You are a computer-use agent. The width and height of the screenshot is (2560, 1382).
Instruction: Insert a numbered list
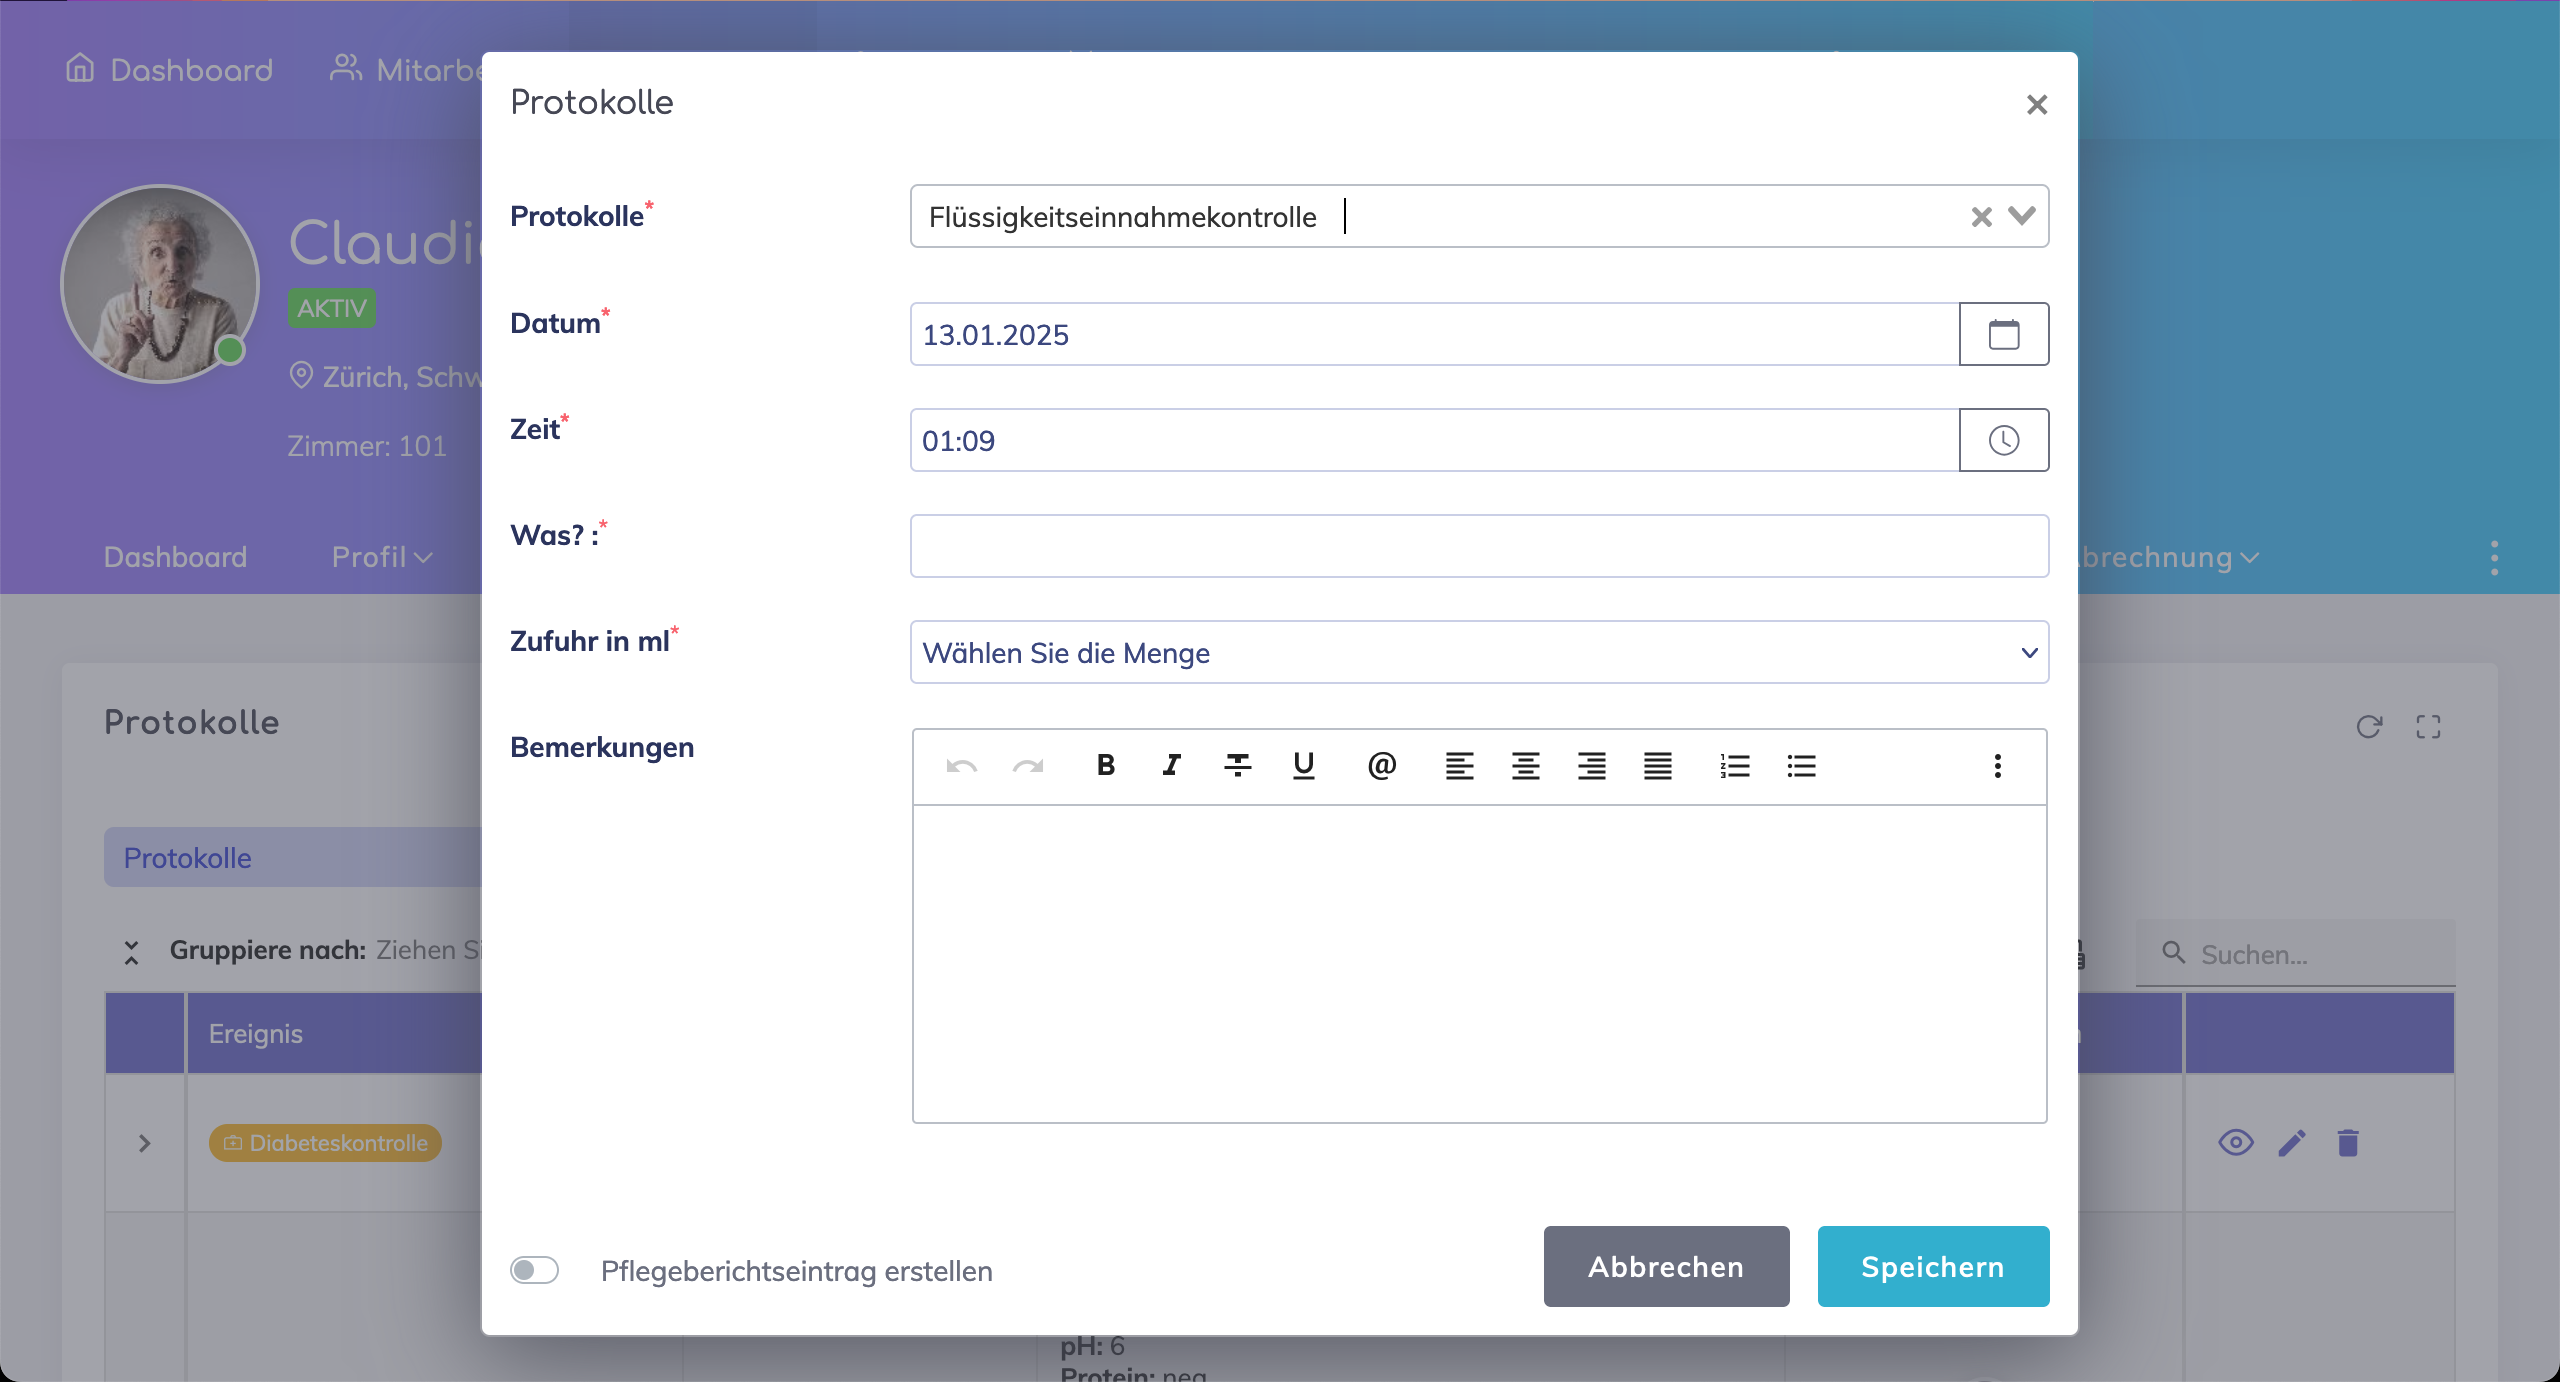click(x=1735, y=766)
